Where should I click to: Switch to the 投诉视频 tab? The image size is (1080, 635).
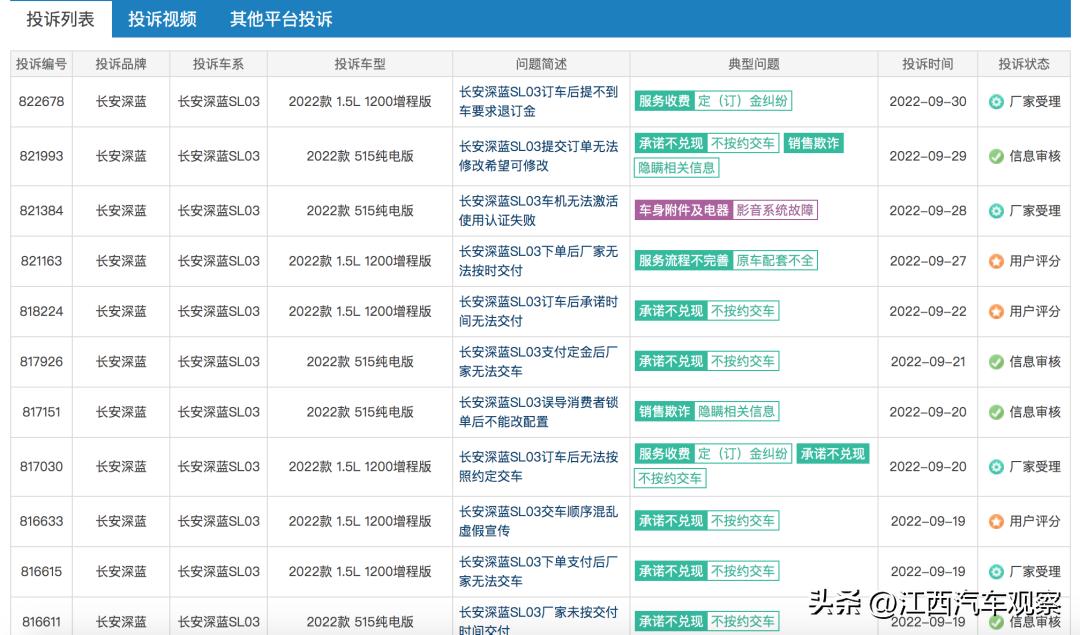162,18
